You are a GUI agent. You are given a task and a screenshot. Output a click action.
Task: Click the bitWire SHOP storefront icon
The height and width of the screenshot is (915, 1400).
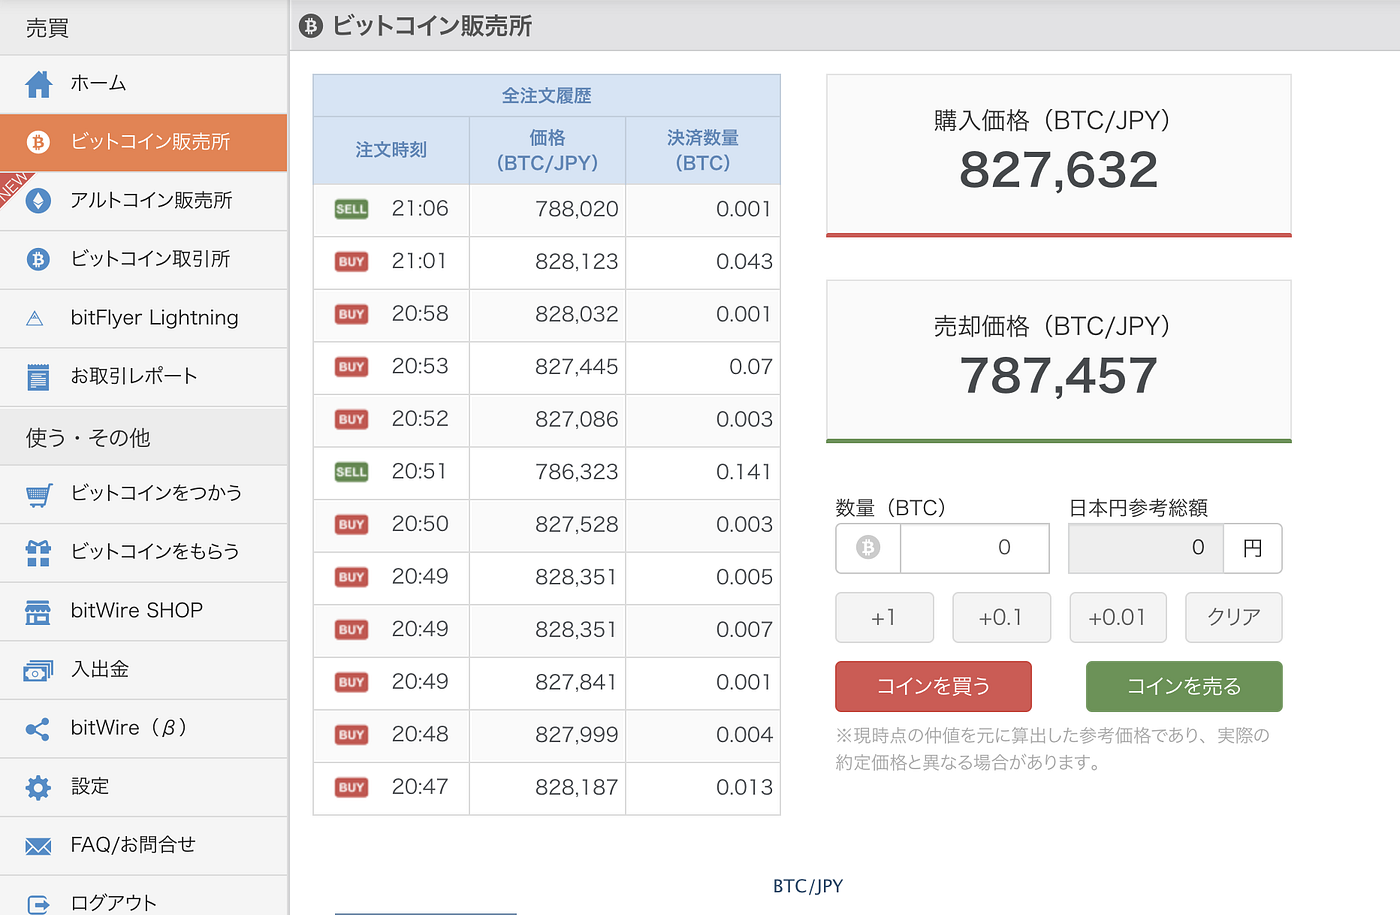coord(38,612)
